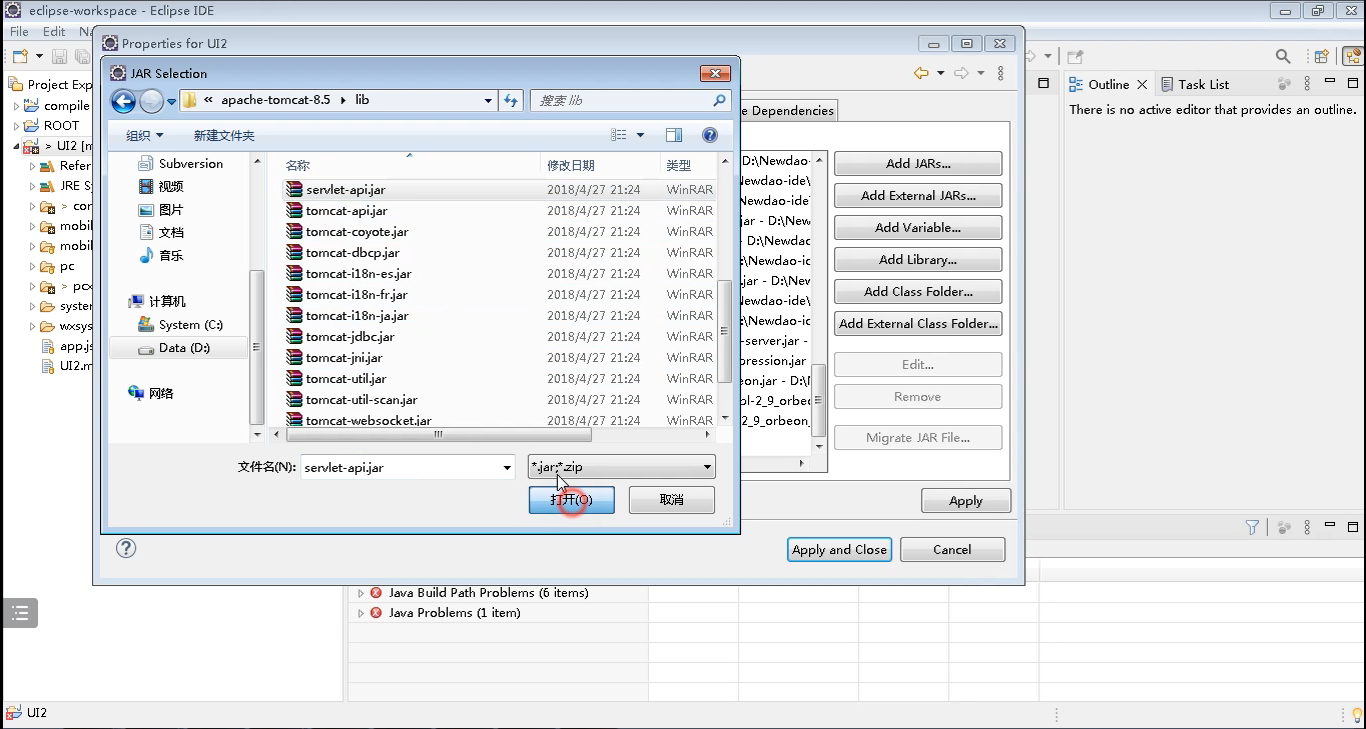Click the Add Class Folder... button

tap(918, 292)
